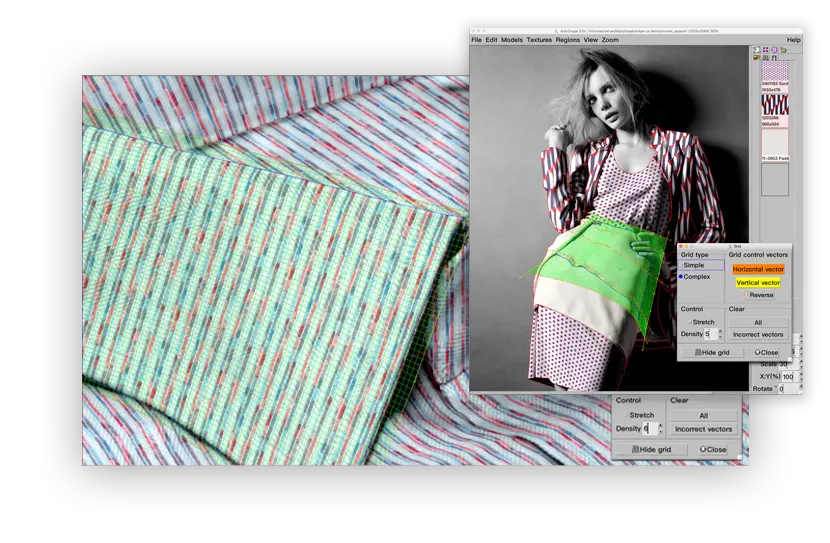Click Close in the Density 6 panel
Screen dimensions: 830x543
(x=713, y=449)
